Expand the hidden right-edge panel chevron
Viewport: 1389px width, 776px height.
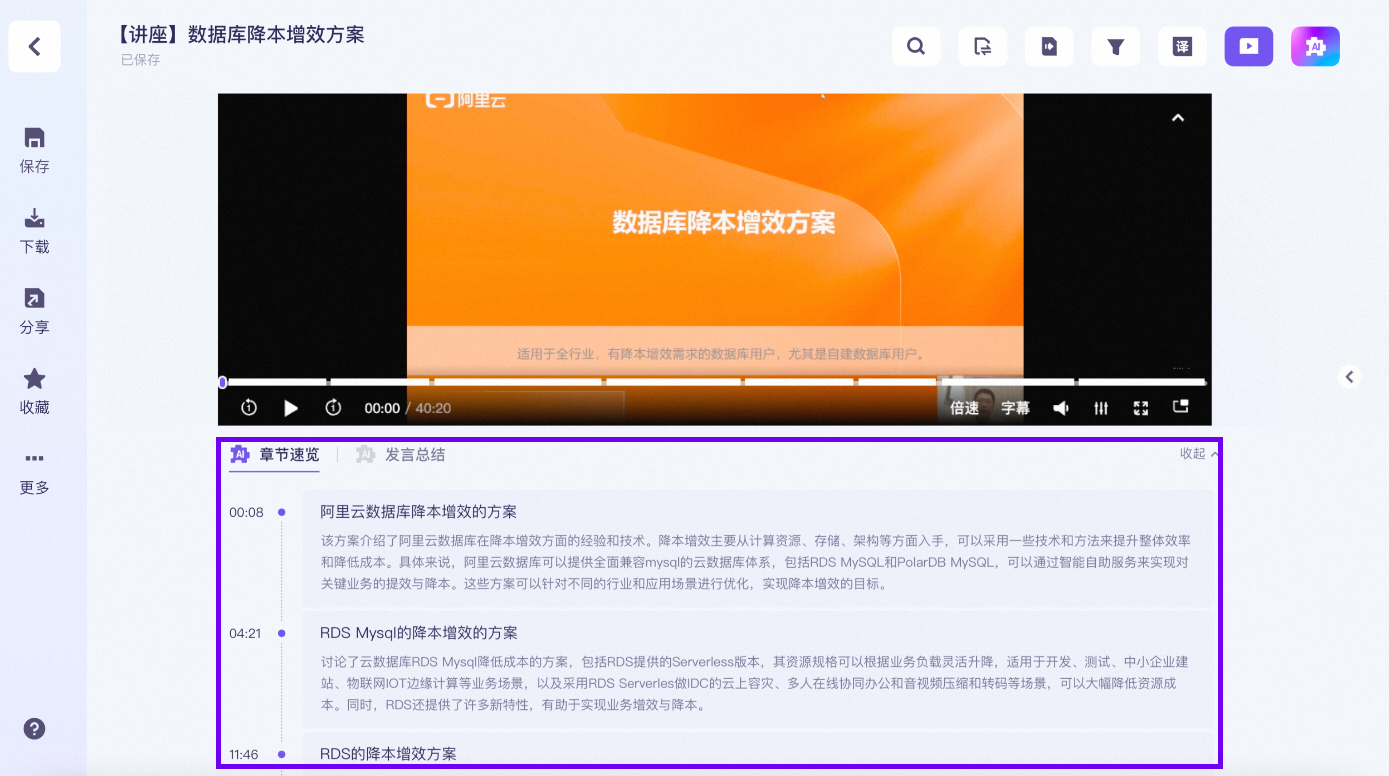pos(1349,377)
